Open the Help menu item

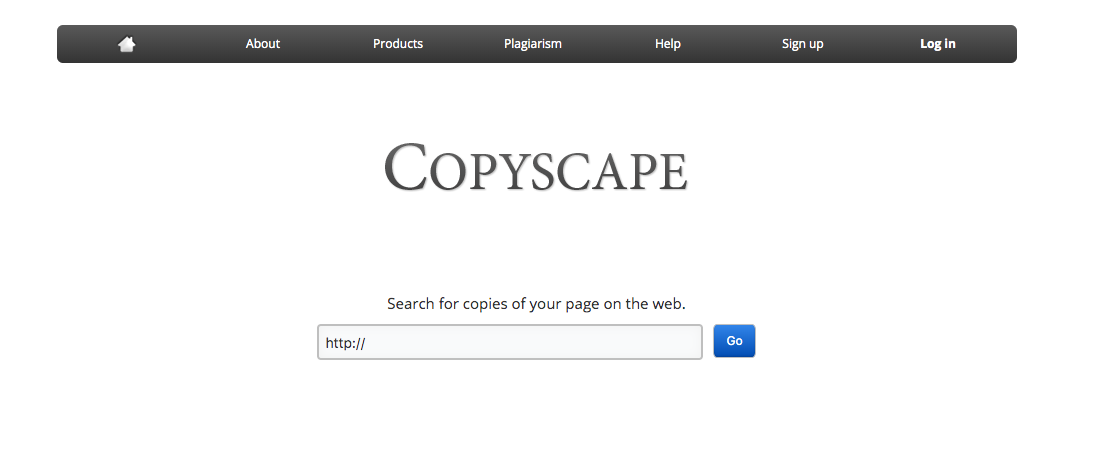tap(667, 44)
